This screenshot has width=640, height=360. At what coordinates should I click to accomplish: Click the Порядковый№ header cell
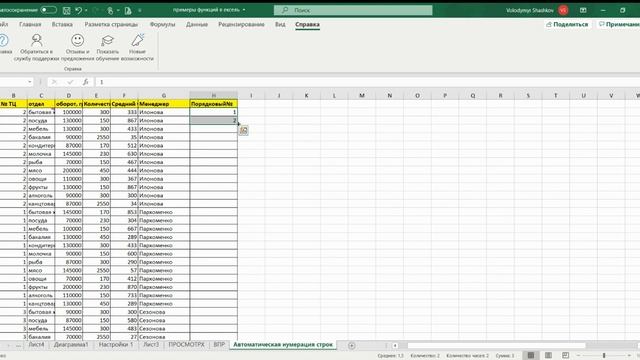[x=213, y=104]
